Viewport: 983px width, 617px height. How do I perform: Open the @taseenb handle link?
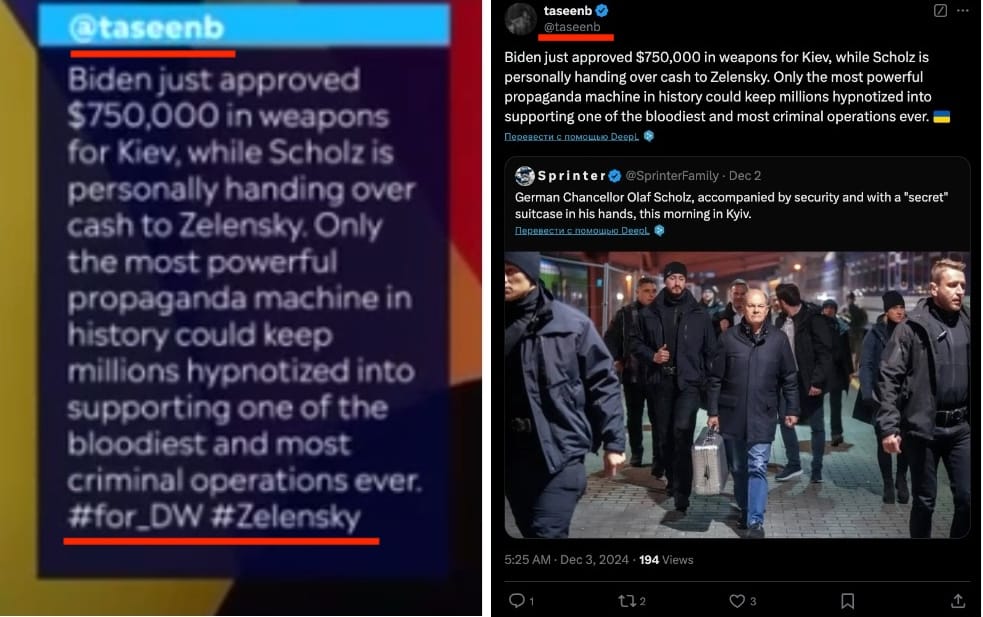(x=572, y=27)
